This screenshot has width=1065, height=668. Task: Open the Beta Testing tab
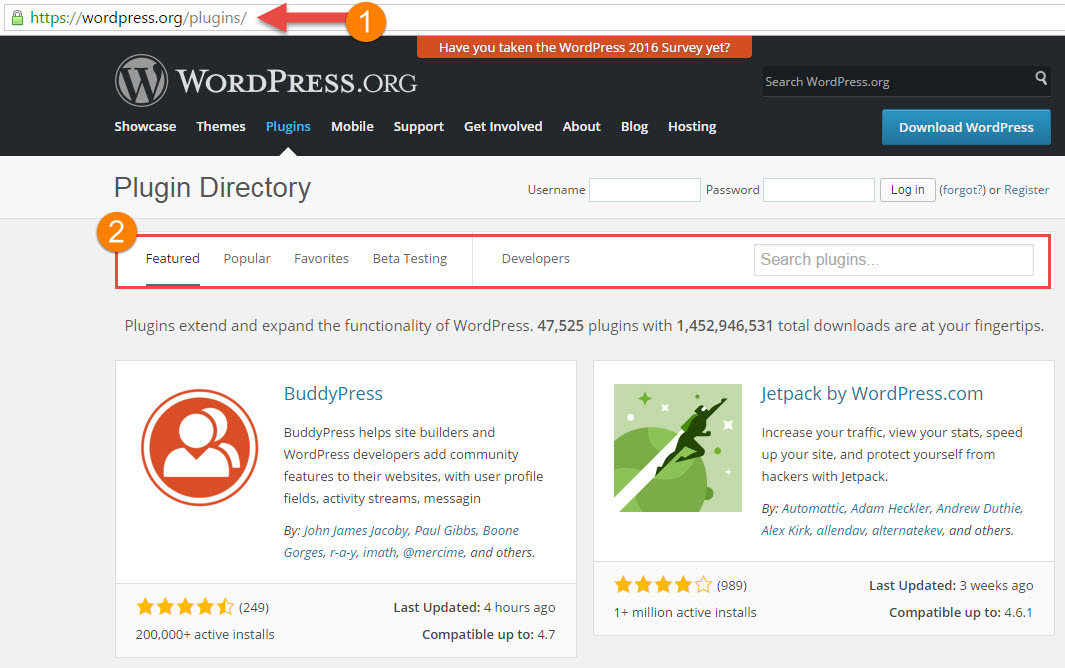[x=409, y=258]
